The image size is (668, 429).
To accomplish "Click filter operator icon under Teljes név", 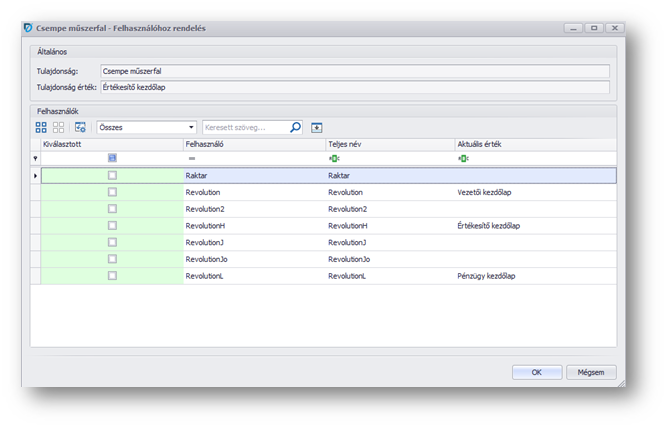I will [x=334, y=158].
